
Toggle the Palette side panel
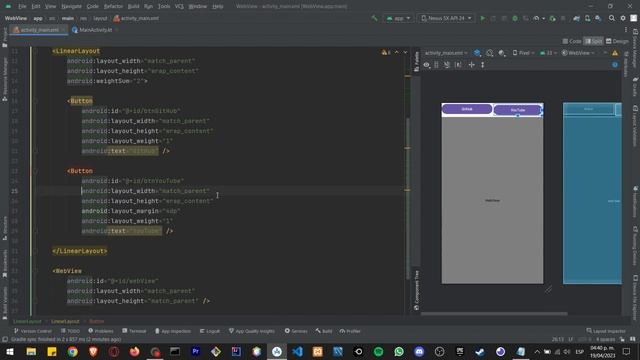(416, 62)
